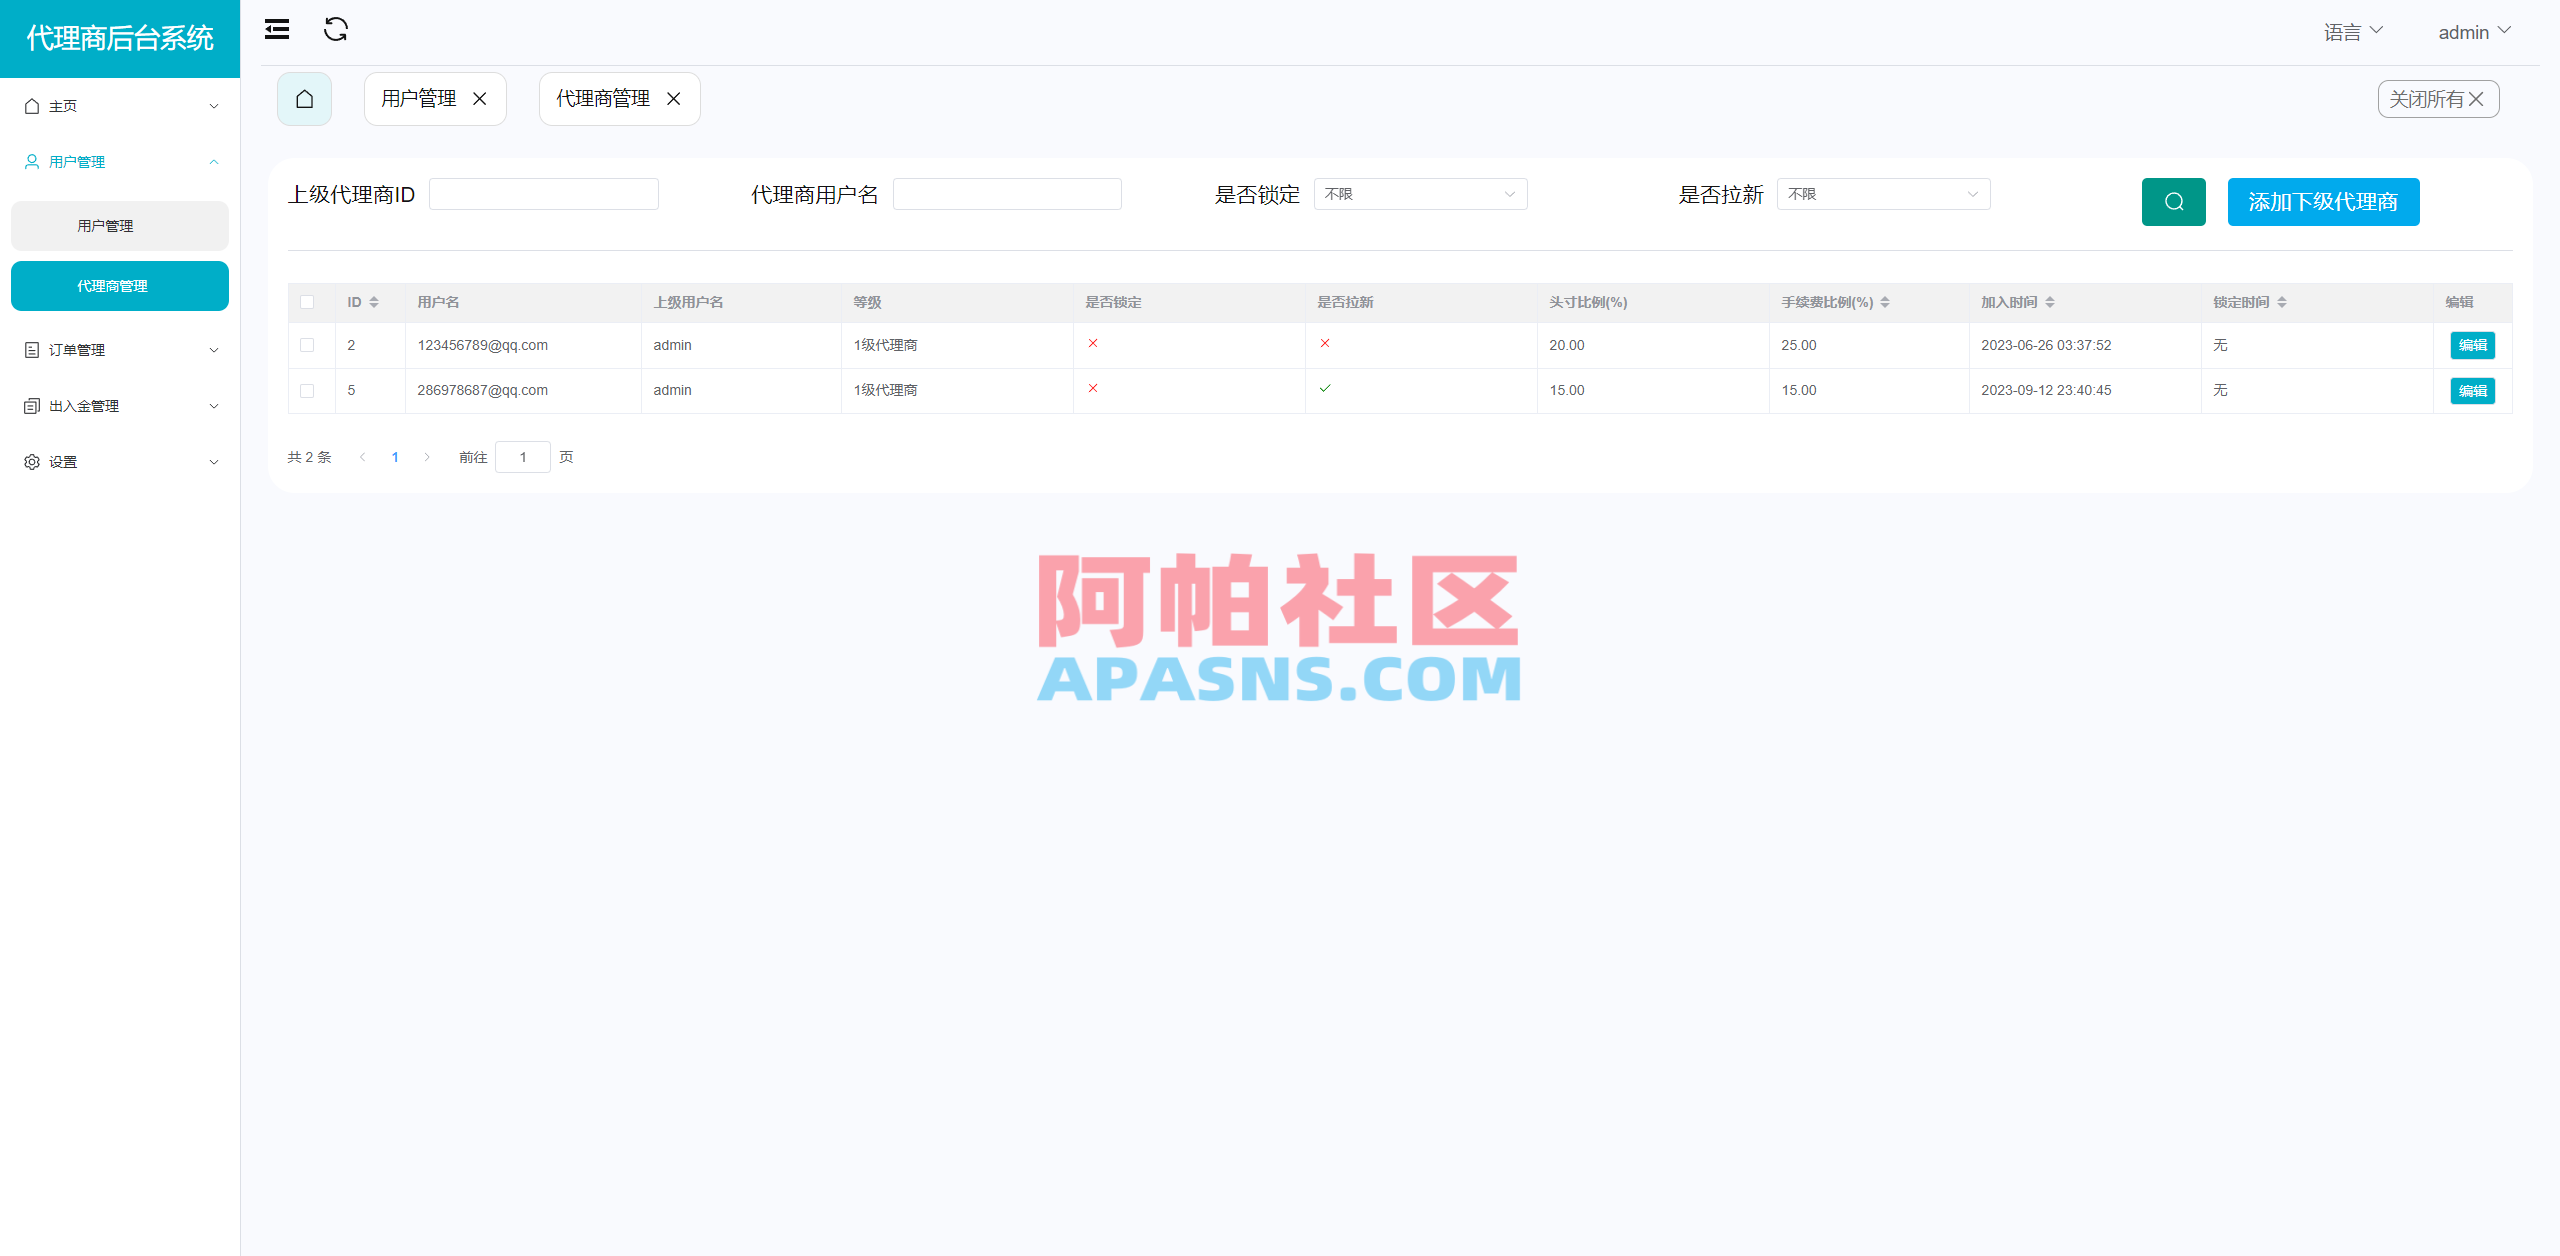Click the hamburger menu collapse icon

click(277, 30)
